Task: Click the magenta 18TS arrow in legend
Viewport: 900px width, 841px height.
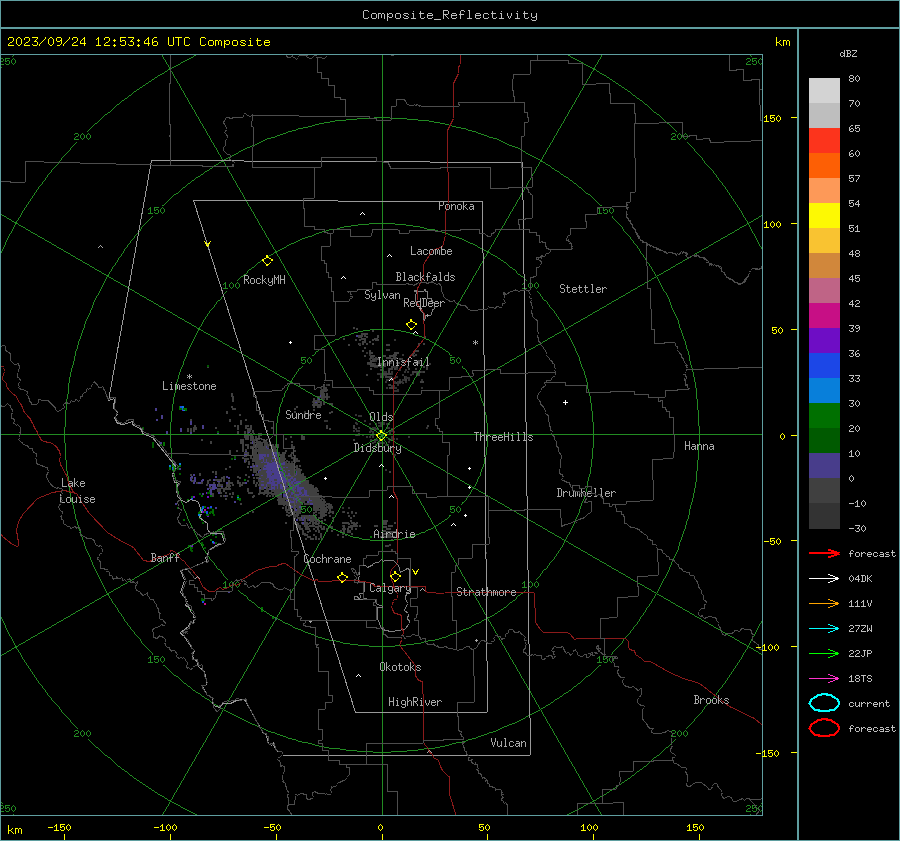Action: pyautogui.click(x=824, y=679)
